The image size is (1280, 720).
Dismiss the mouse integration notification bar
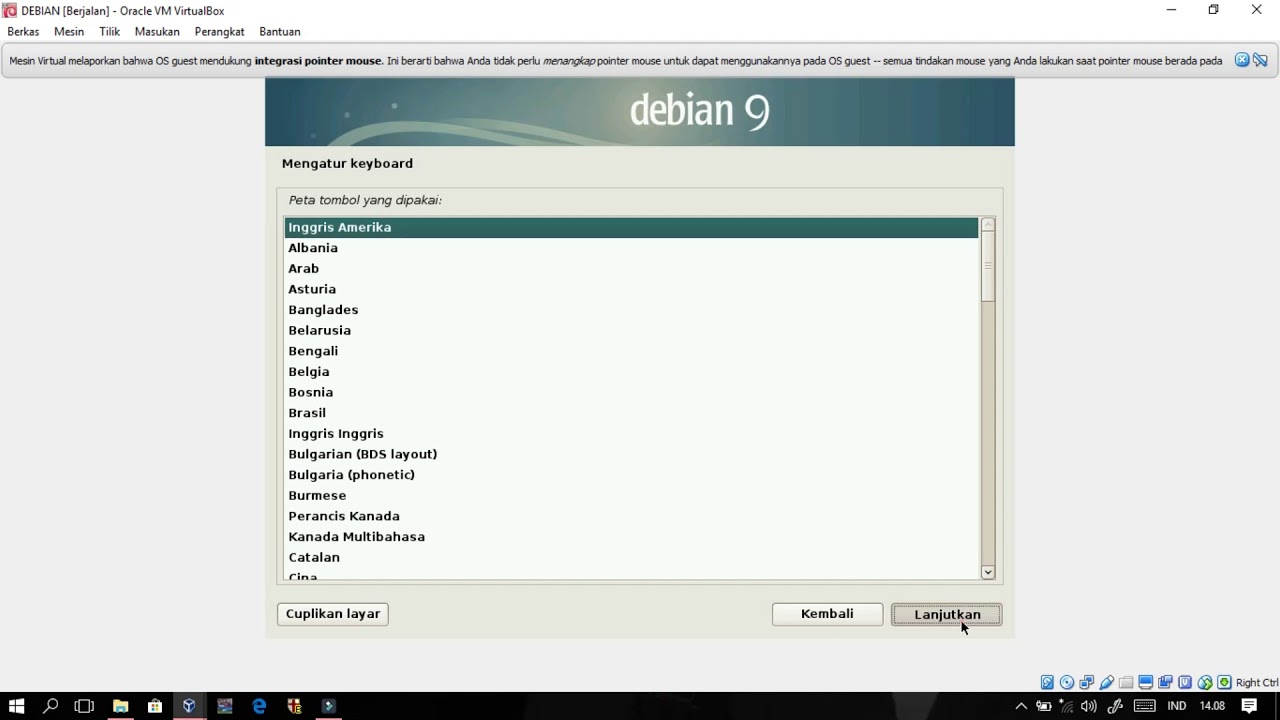point(1242,60)
